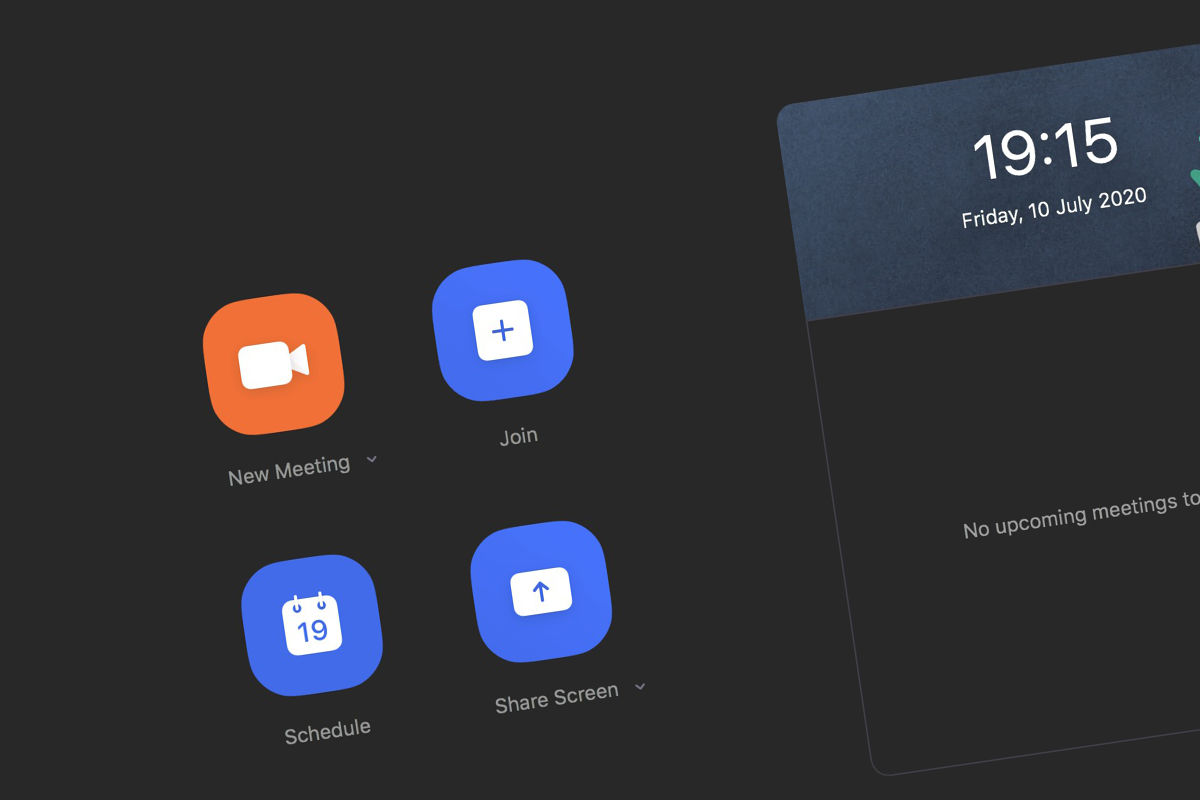Click the New Meeting label

point(289,470)
